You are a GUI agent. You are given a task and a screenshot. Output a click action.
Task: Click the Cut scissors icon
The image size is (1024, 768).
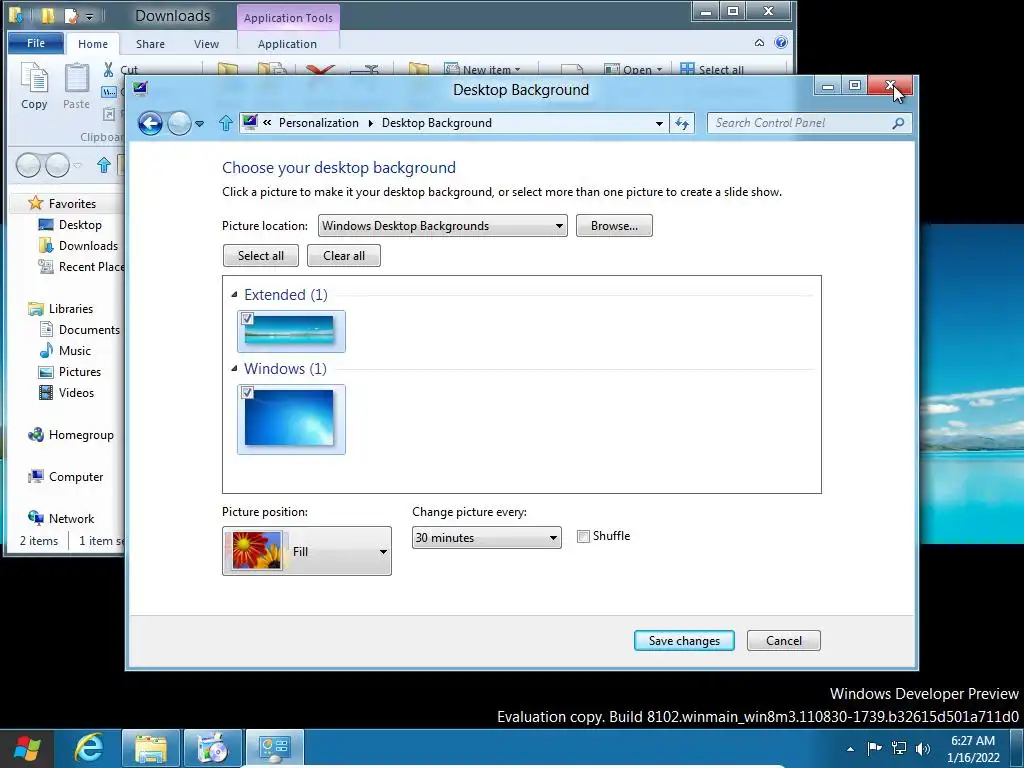click(x=108, y=69)
